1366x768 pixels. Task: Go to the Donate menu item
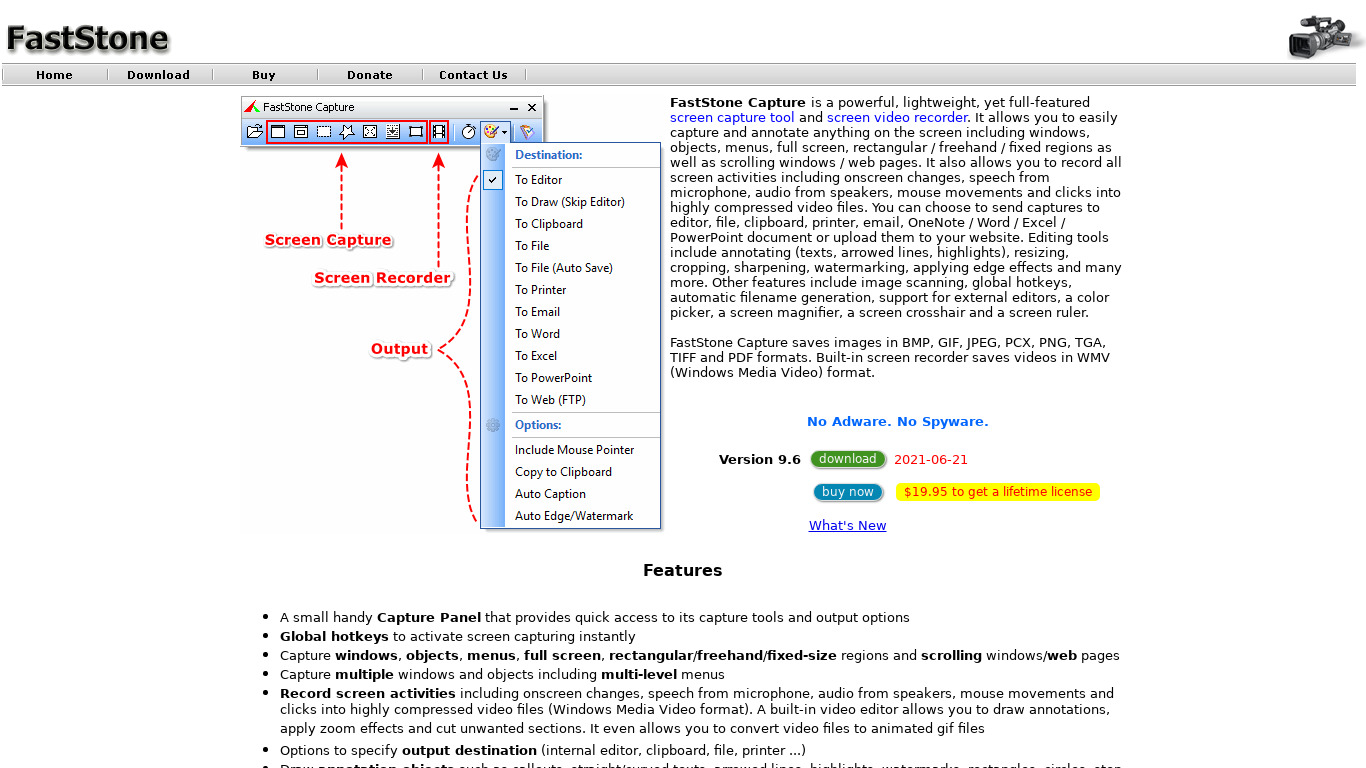coord(370,75)
